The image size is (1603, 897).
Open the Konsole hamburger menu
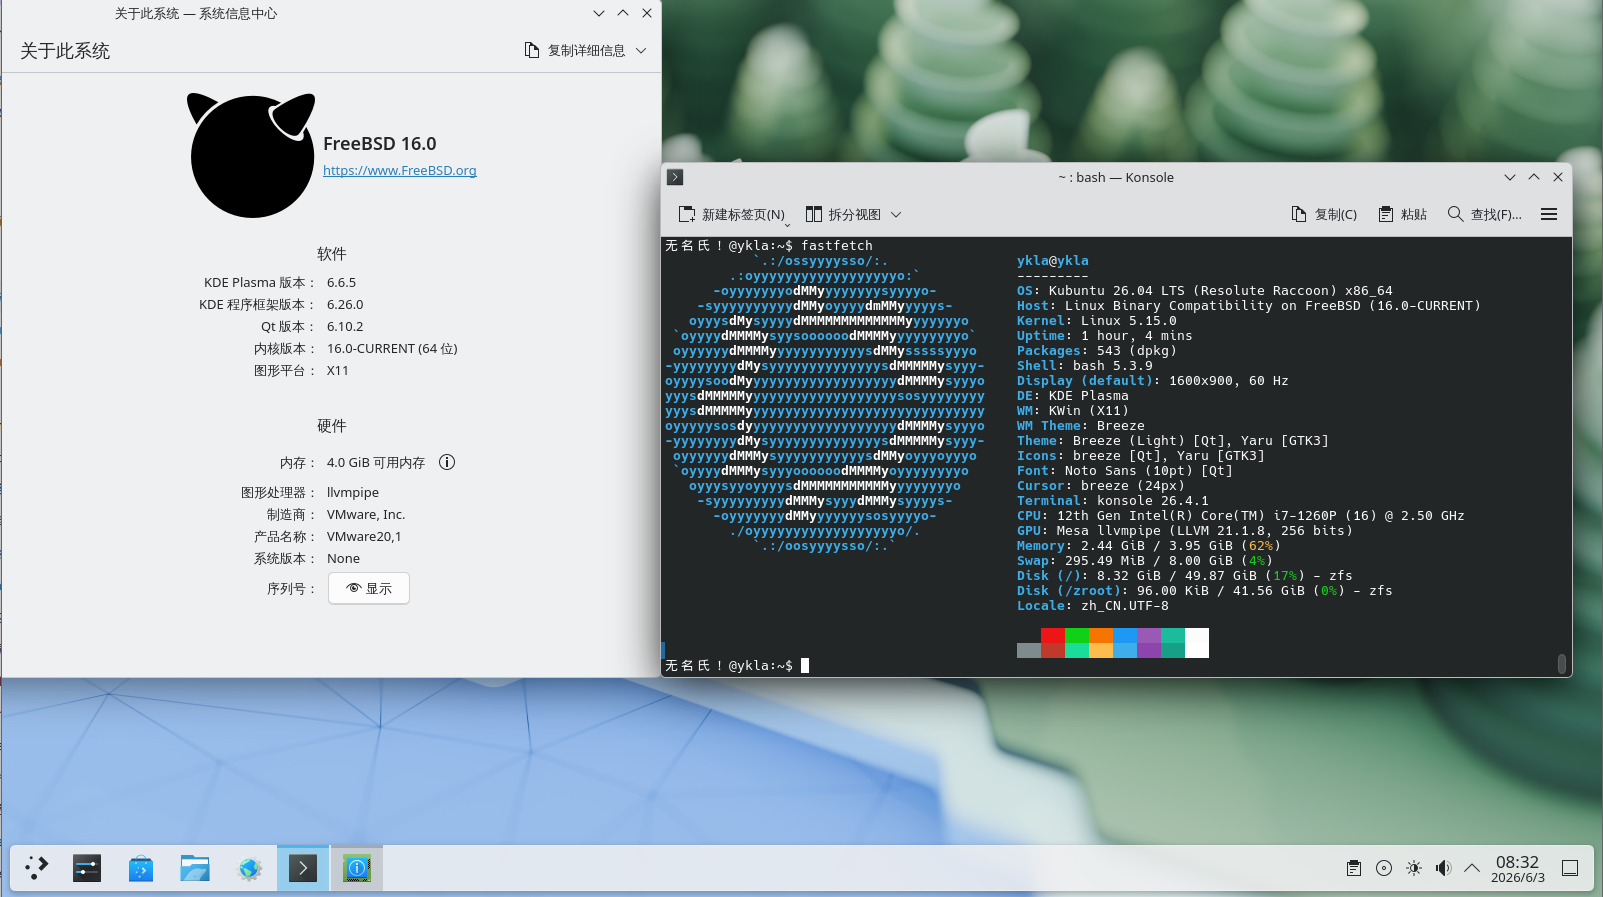[x=1549, y=214]
